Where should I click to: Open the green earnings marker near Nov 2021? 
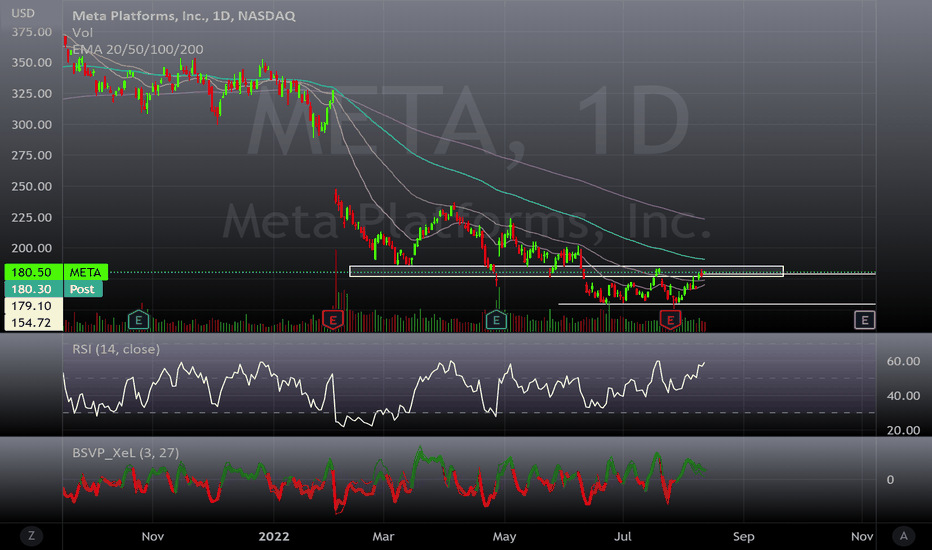tap(138, 320)
